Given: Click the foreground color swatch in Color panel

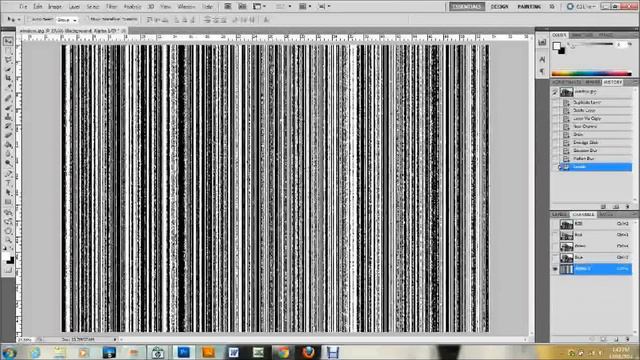Looking at the screenshot, I should [x=556, y=46].
